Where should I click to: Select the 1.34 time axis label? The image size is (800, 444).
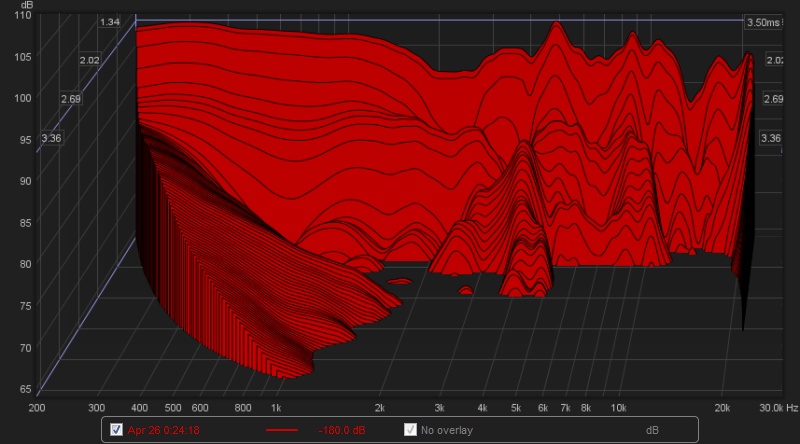[110, 22]
